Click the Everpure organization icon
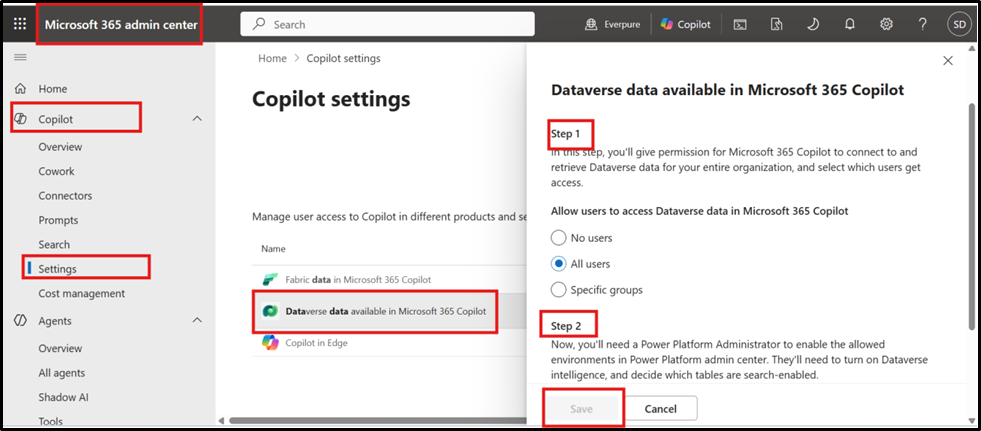 coord(591,24)
